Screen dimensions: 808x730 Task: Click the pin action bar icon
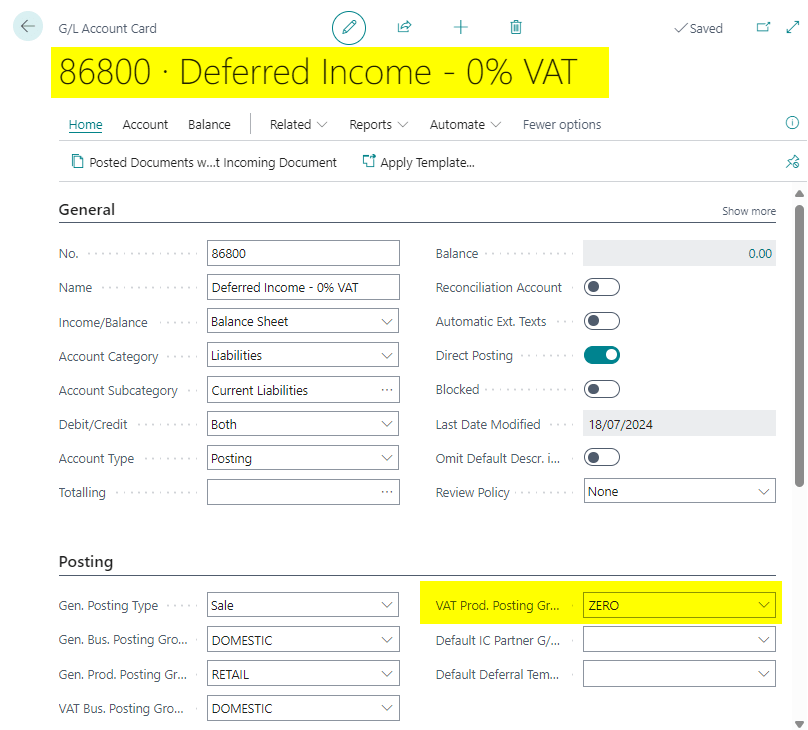click(792, 162)
